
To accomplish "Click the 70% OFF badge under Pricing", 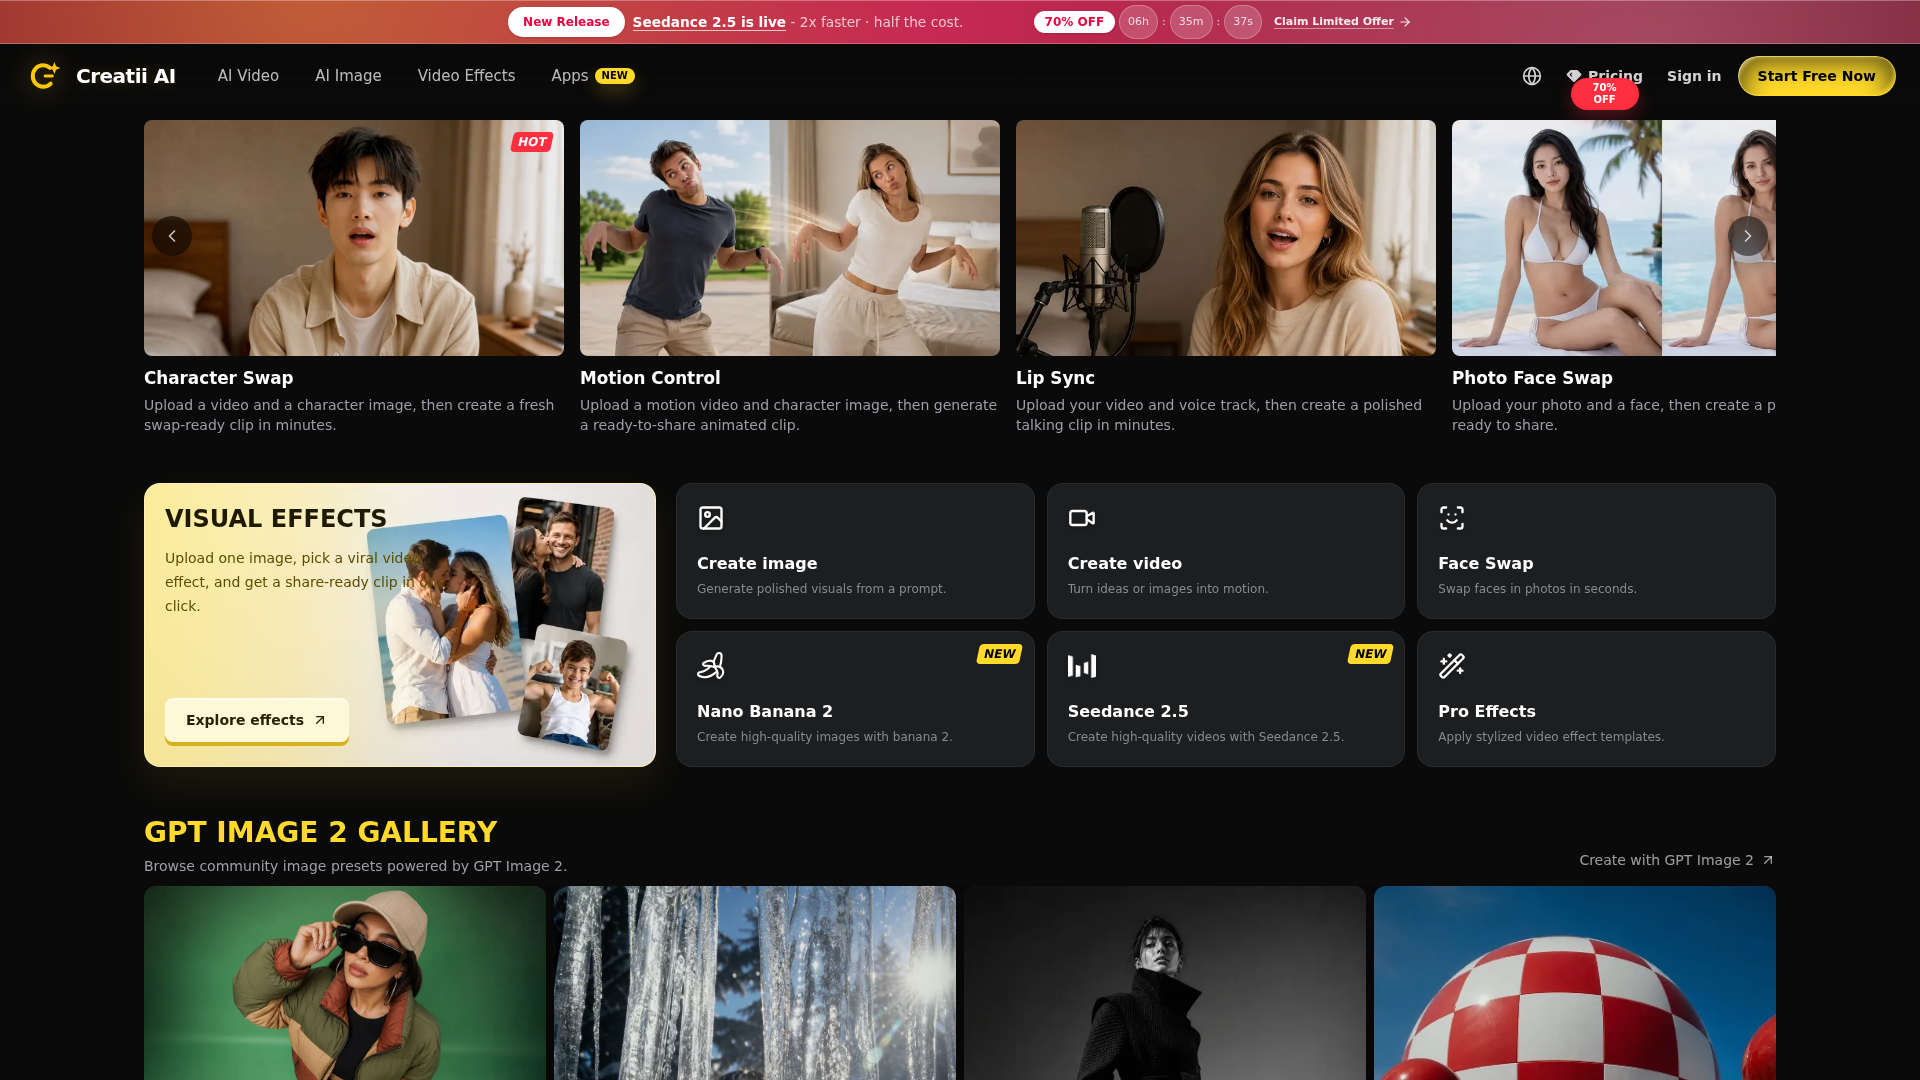I will 1604,94.
